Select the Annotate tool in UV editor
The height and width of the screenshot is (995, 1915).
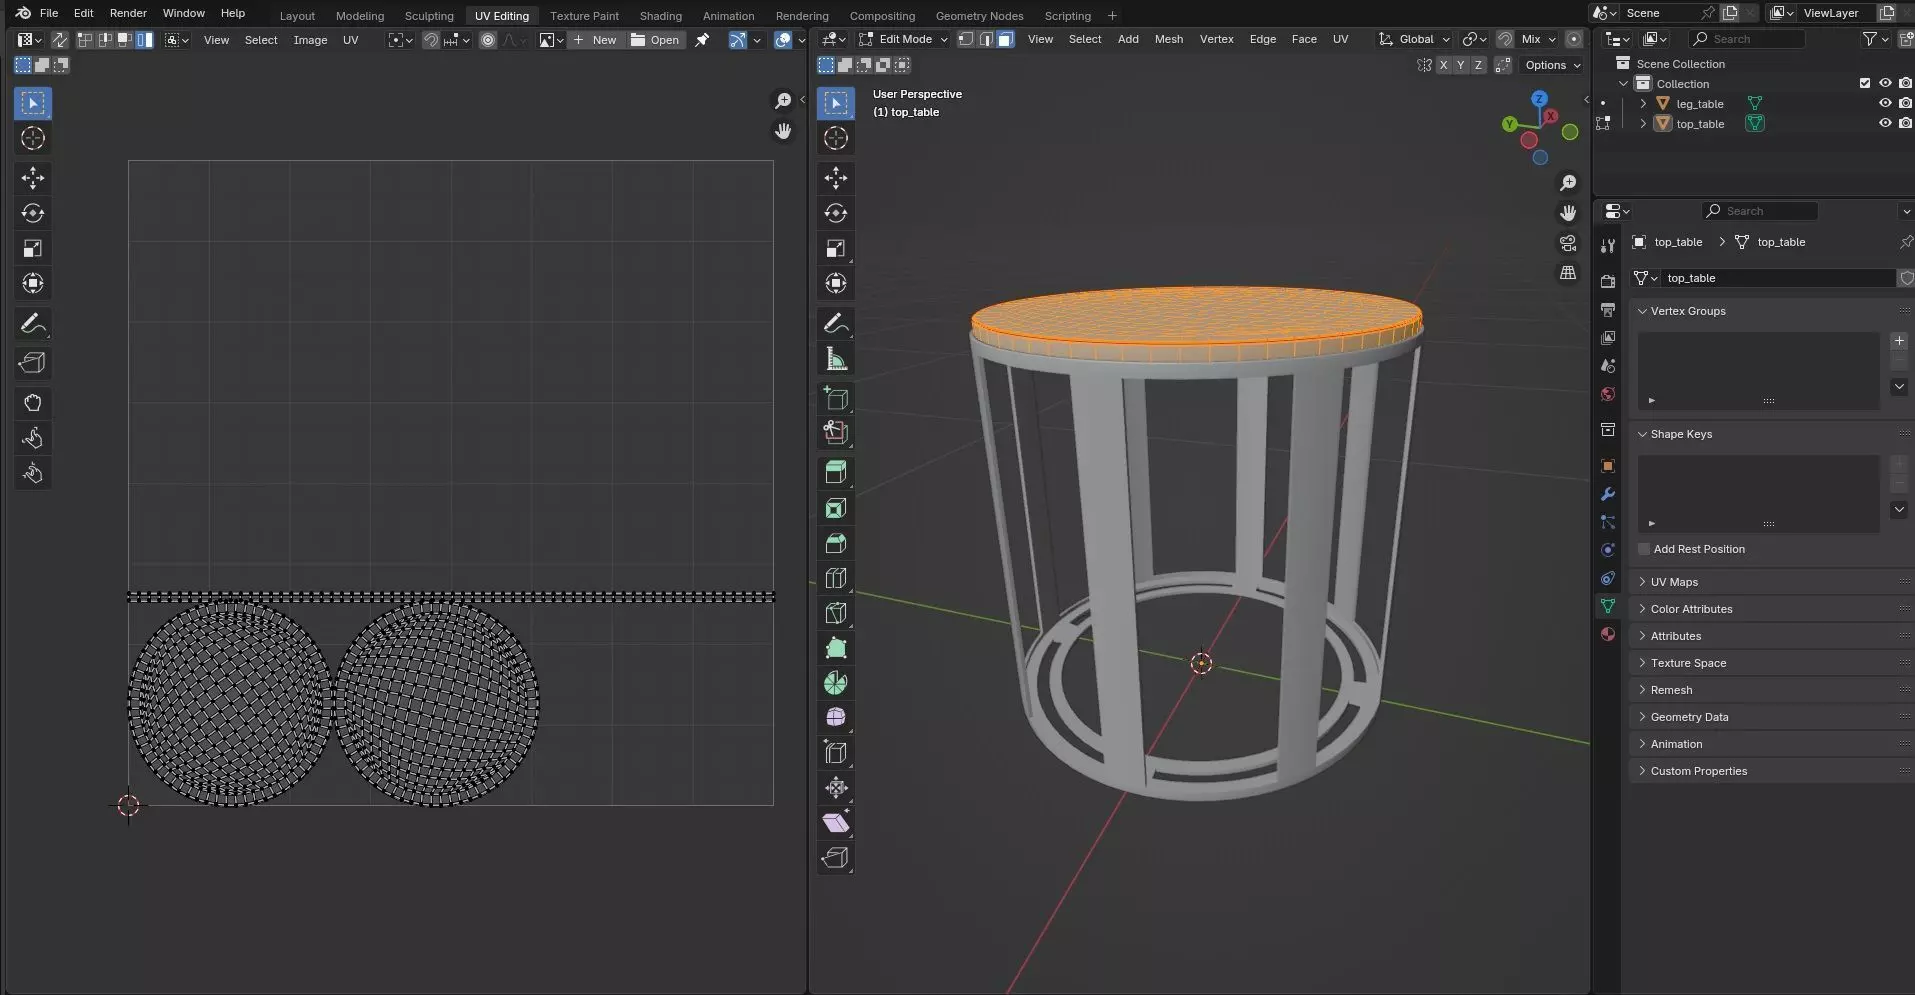tap(33, 324)
